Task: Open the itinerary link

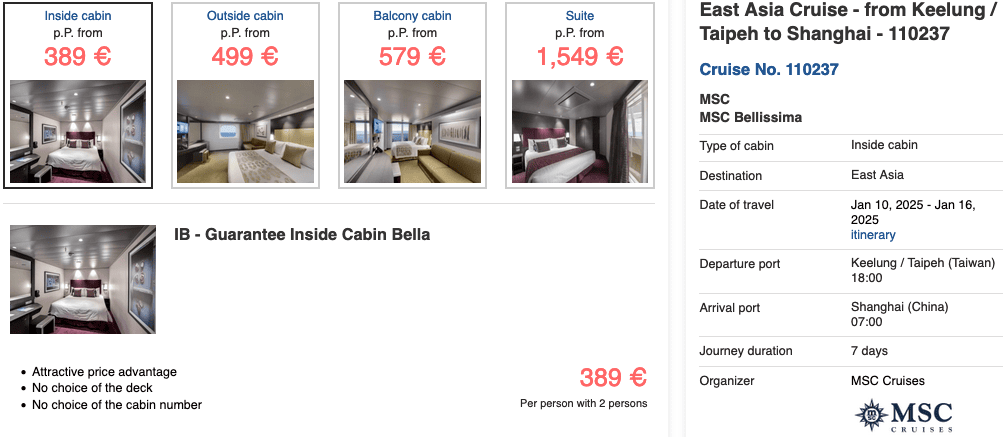Action: coord(873,235)
